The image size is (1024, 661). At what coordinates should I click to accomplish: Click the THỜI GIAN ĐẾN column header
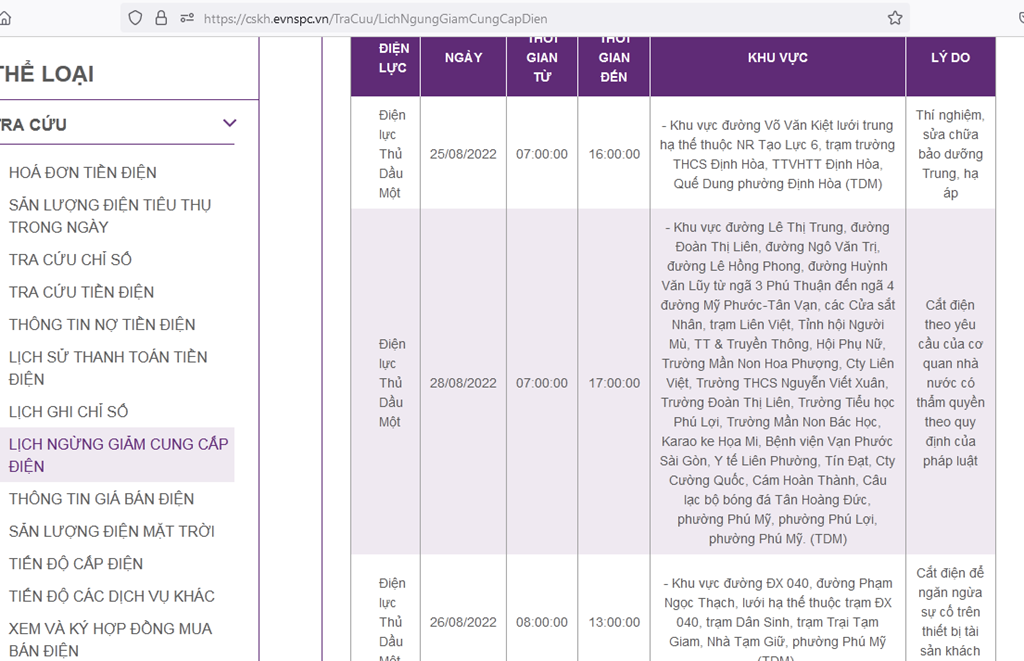tap(614, 67)
